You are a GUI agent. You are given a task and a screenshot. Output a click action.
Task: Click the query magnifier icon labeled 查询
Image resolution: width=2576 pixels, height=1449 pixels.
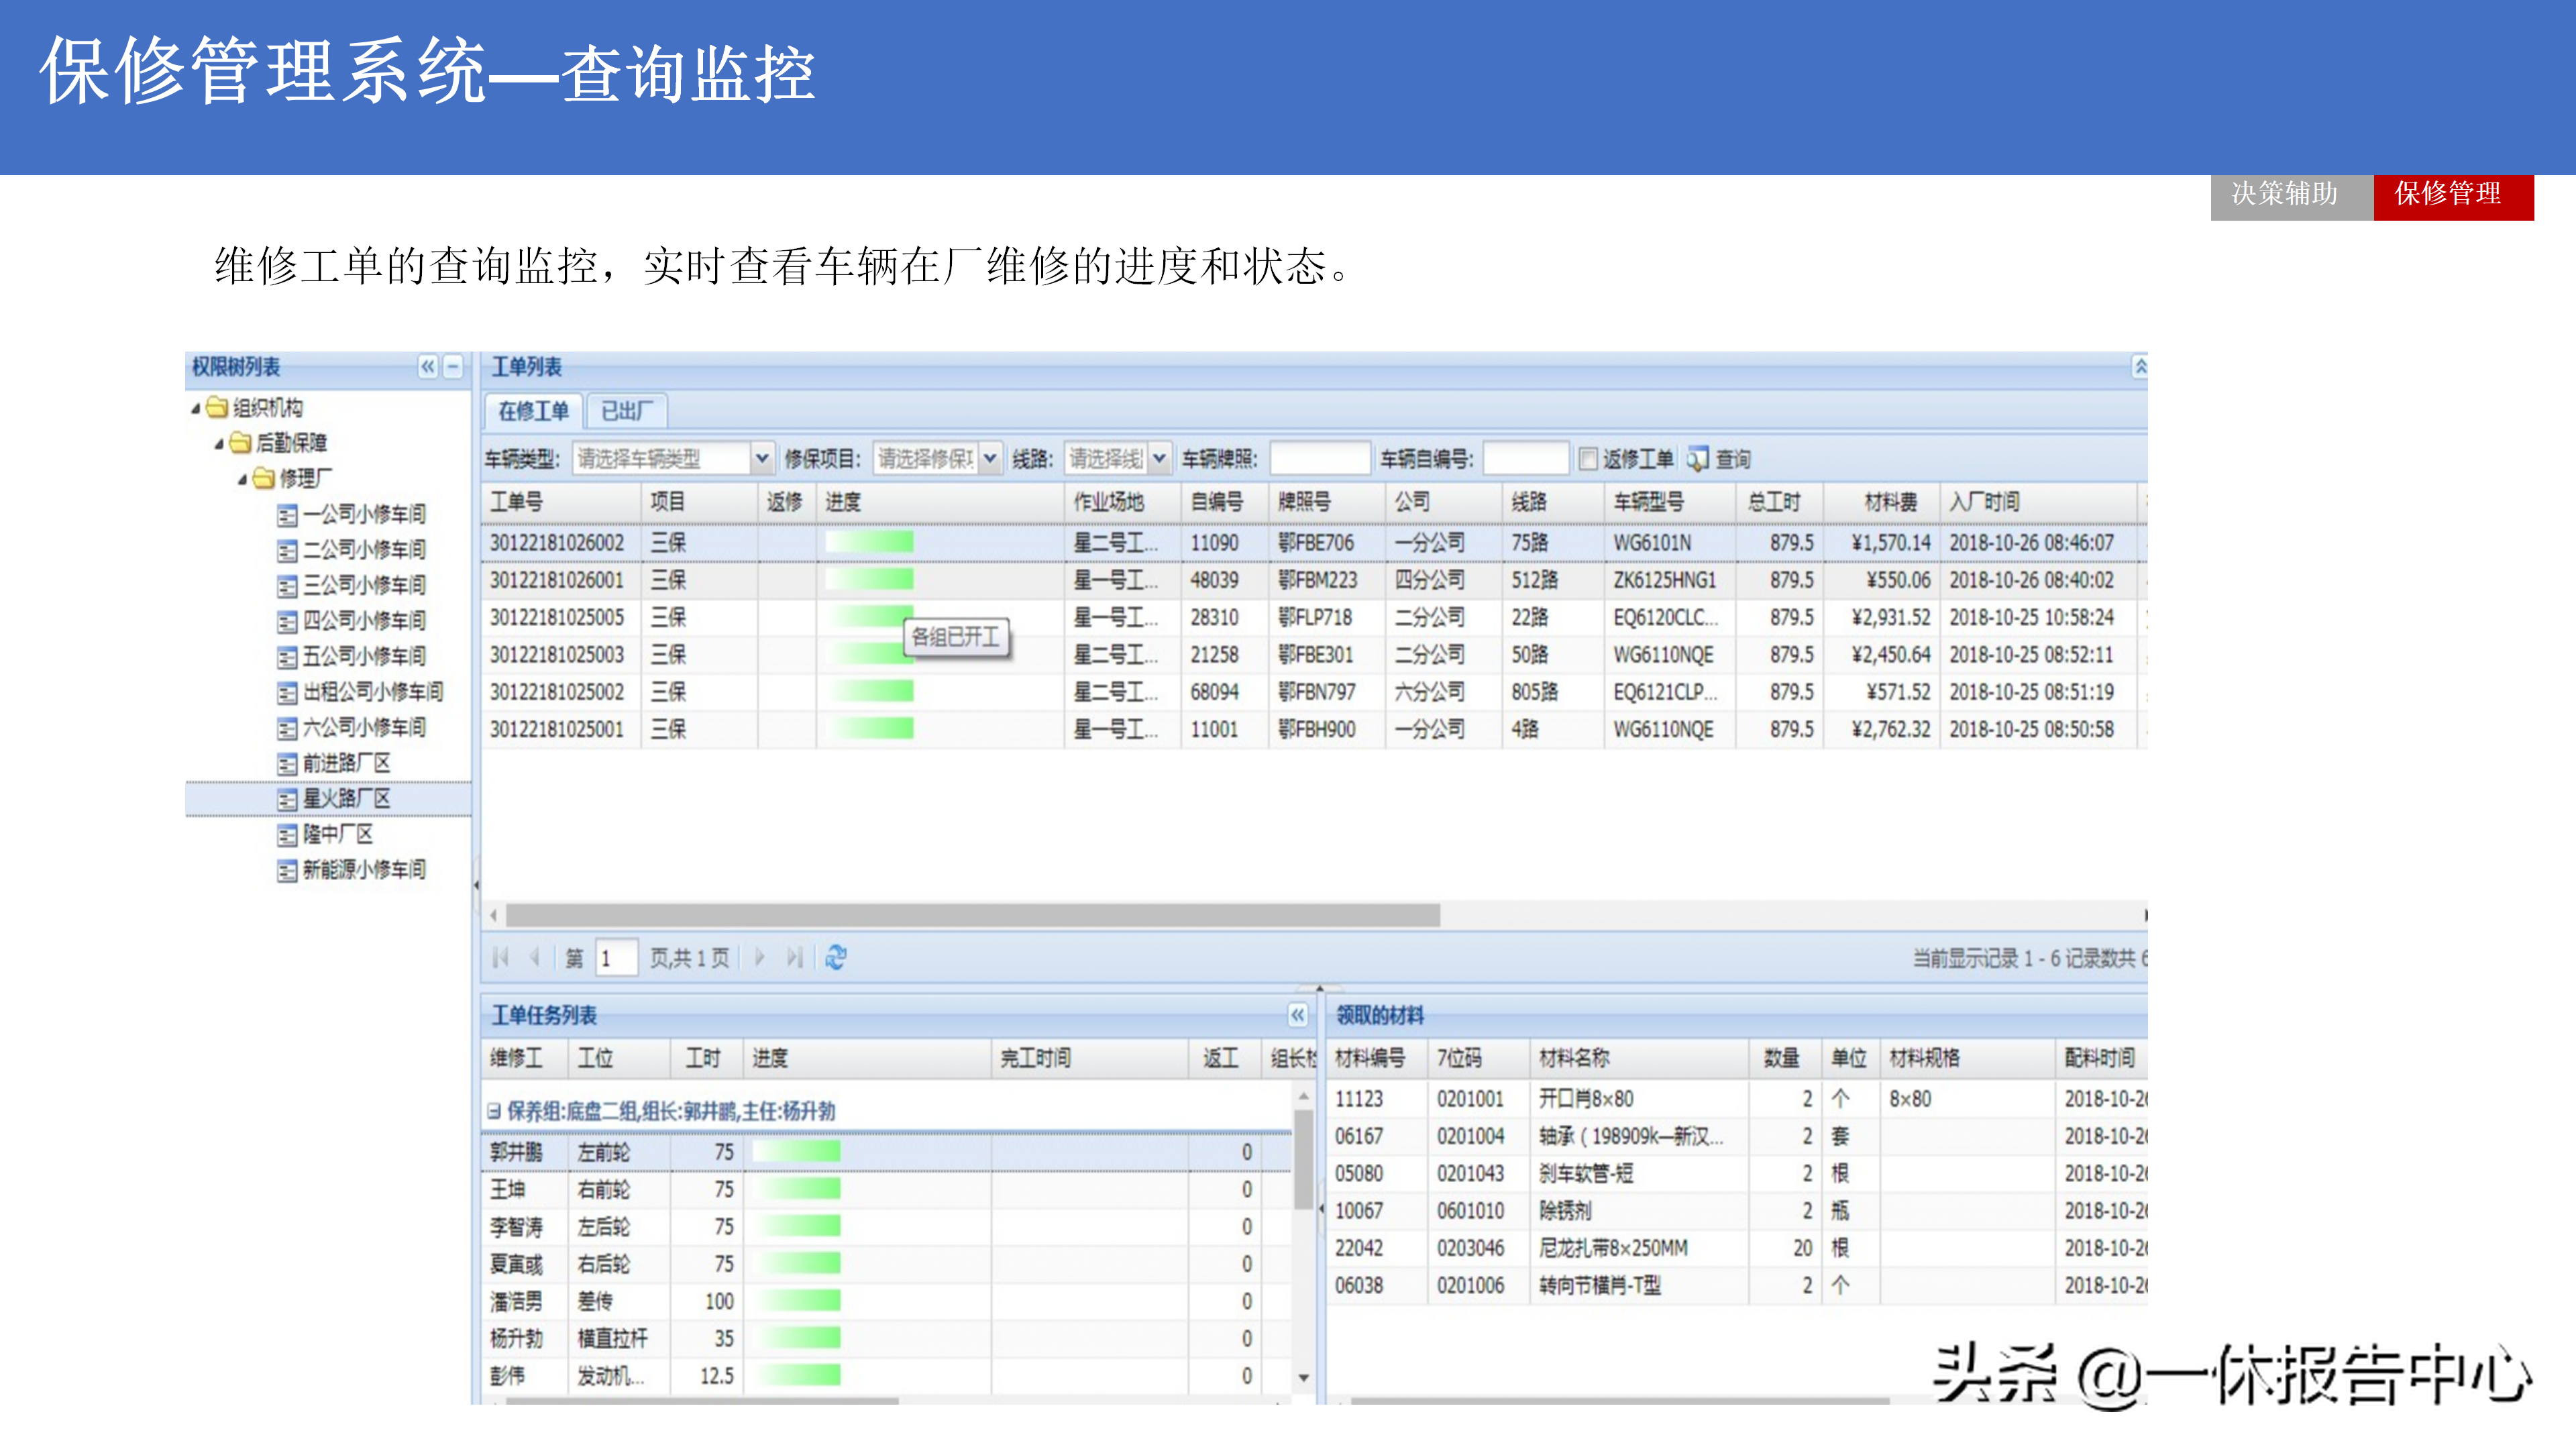pos(1697,459)
